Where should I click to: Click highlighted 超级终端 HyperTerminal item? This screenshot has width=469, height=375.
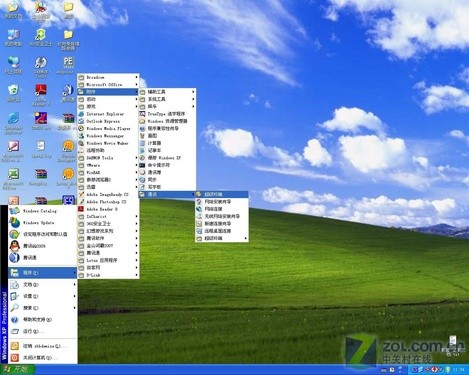coord(222,194)
